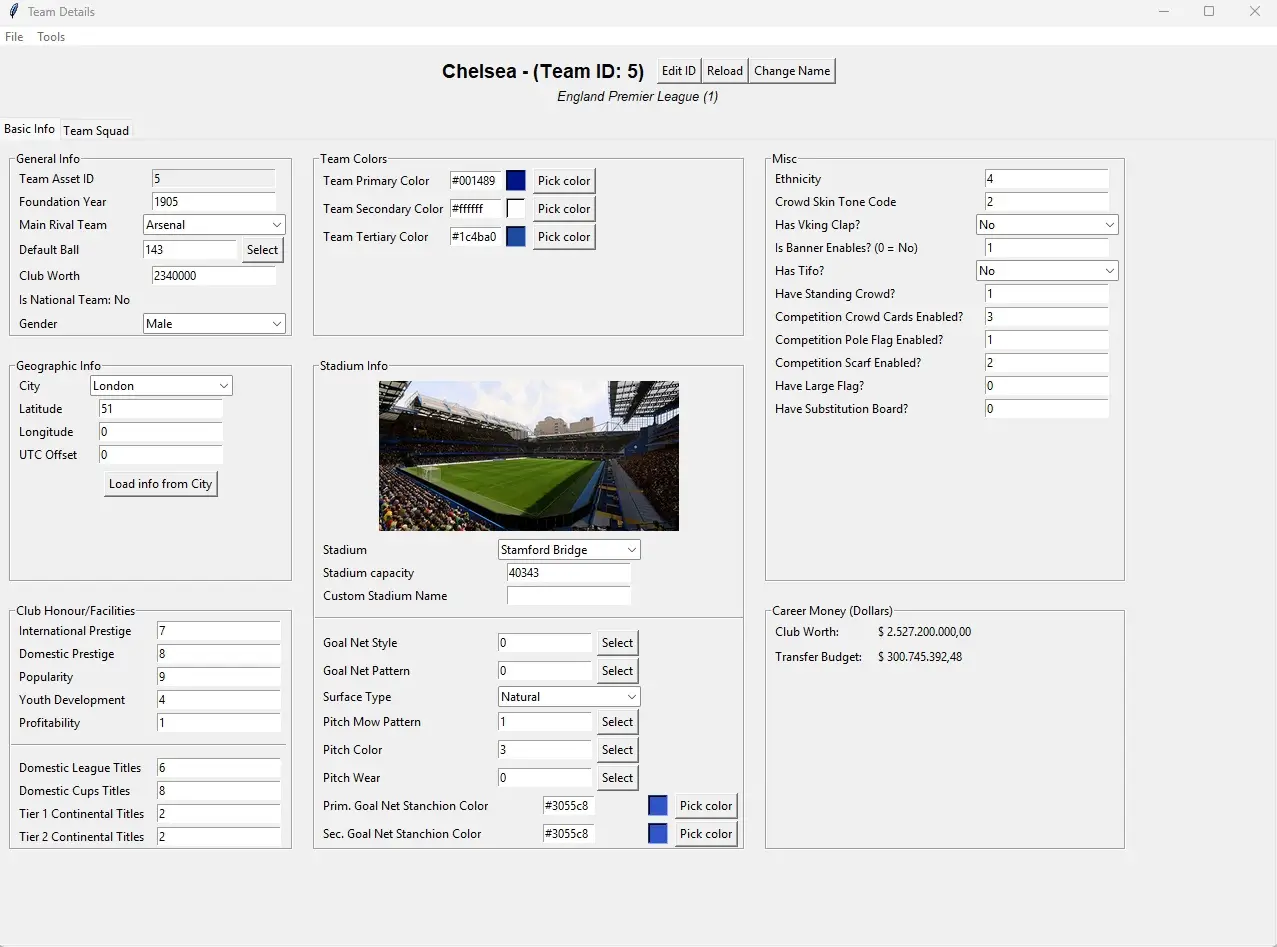Click the Latitude input field
The height and width of the screenshot is (947, 1277).
point(161,409)
